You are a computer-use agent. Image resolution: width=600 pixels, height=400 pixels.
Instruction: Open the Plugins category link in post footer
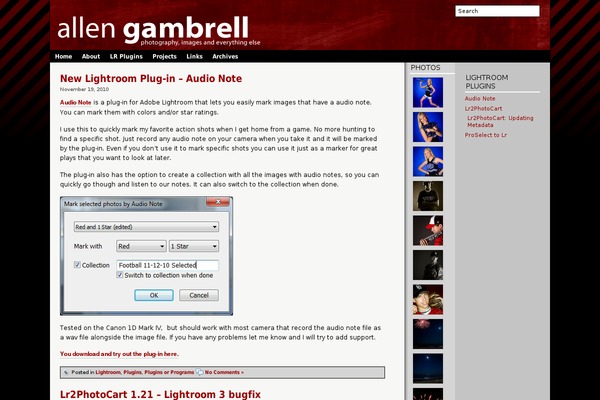tap(132, 372)
